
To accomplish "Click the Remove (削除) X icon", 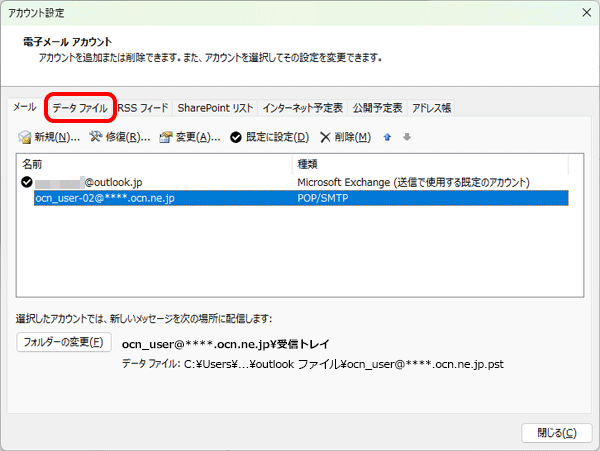I will (325, 137).
